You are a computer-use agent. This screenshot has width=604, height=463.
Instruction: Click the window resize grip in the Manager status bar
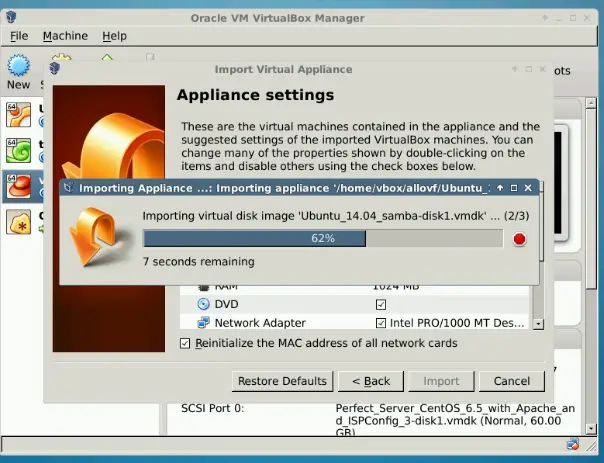(x=591, y=446)
